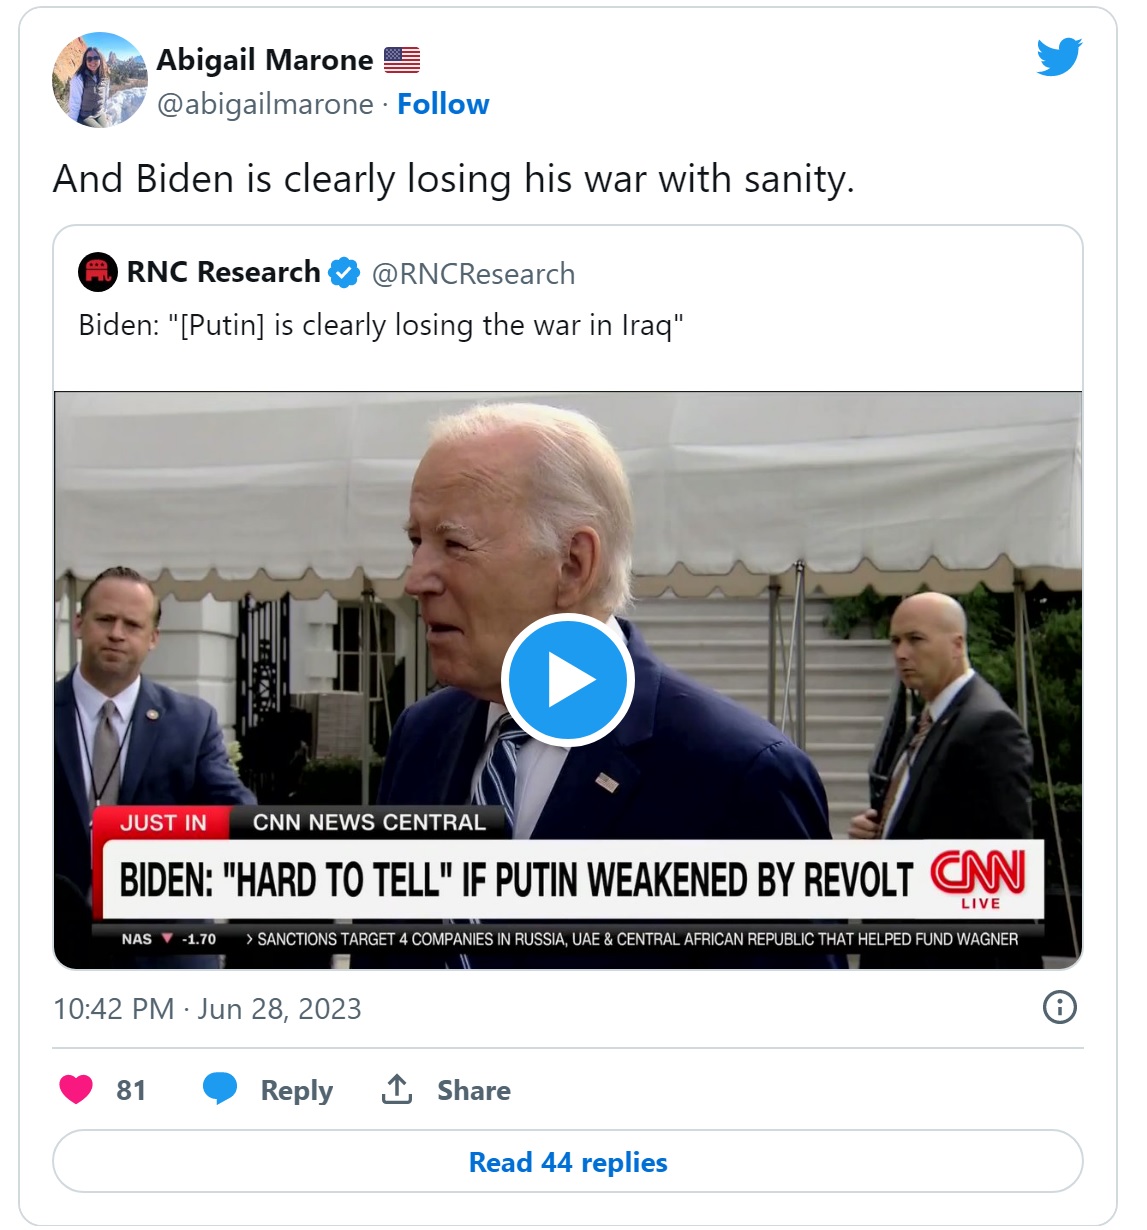The image size is (1147, 1230).
Task: Open the tweet info circle icon
Action: pyautogui.click(x=1059, y=1007)
